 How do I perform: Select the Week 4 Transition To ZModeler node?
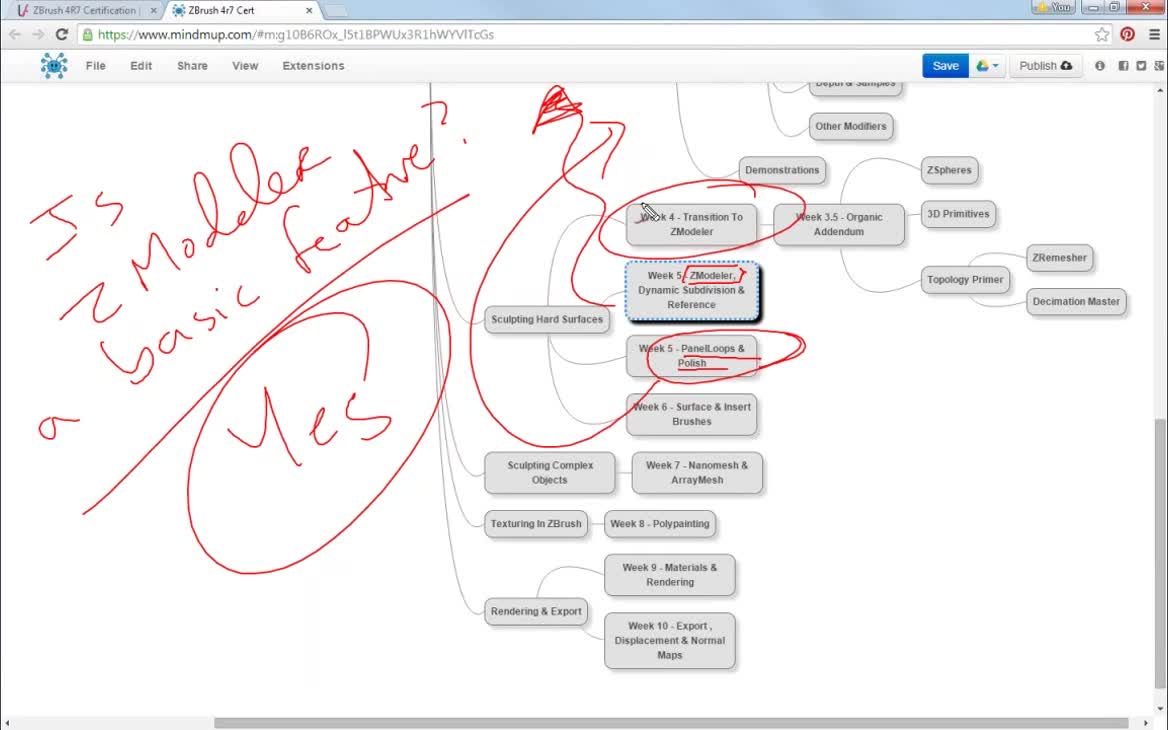point(691,224)
